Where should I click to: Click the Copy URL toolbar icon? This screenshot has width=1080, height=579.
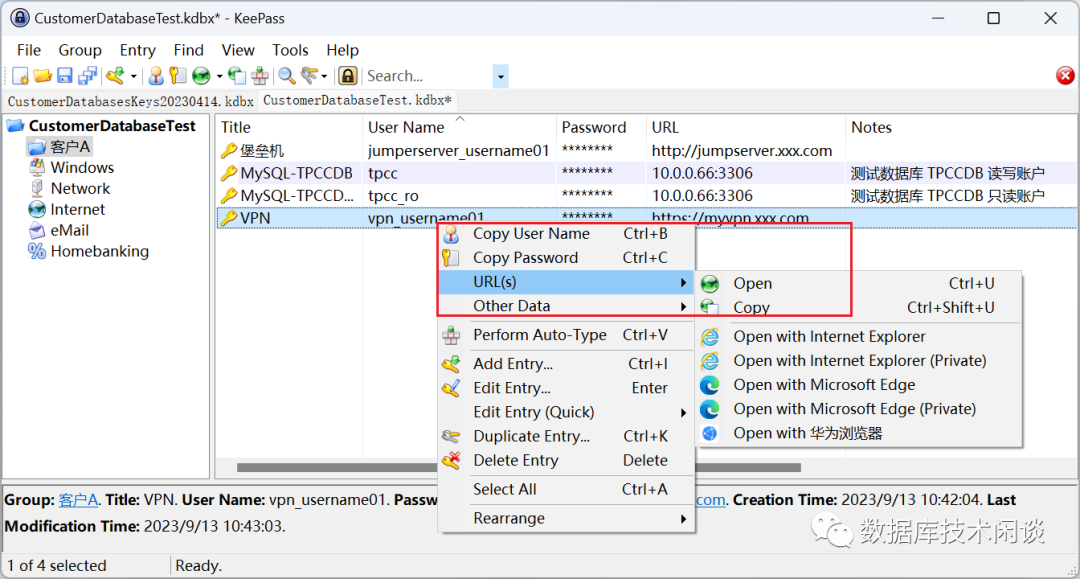click(x=237, y=76)
